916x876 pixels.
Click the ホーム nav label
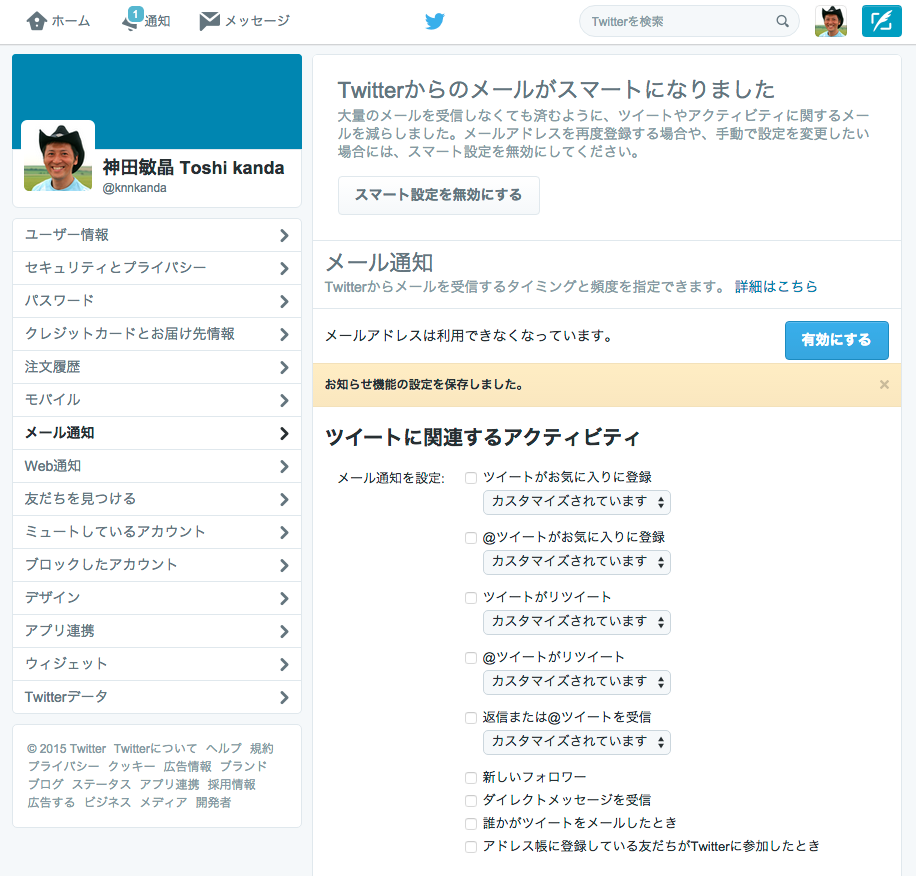click(71, 22)
